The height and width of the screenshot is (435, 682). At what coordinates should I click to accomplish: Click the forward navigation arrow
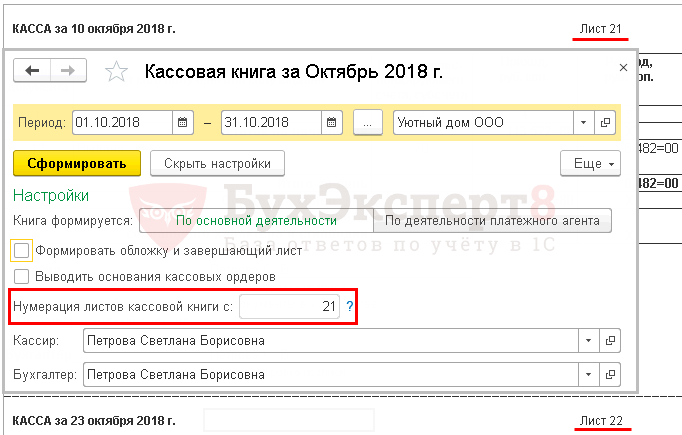(68, 70)
